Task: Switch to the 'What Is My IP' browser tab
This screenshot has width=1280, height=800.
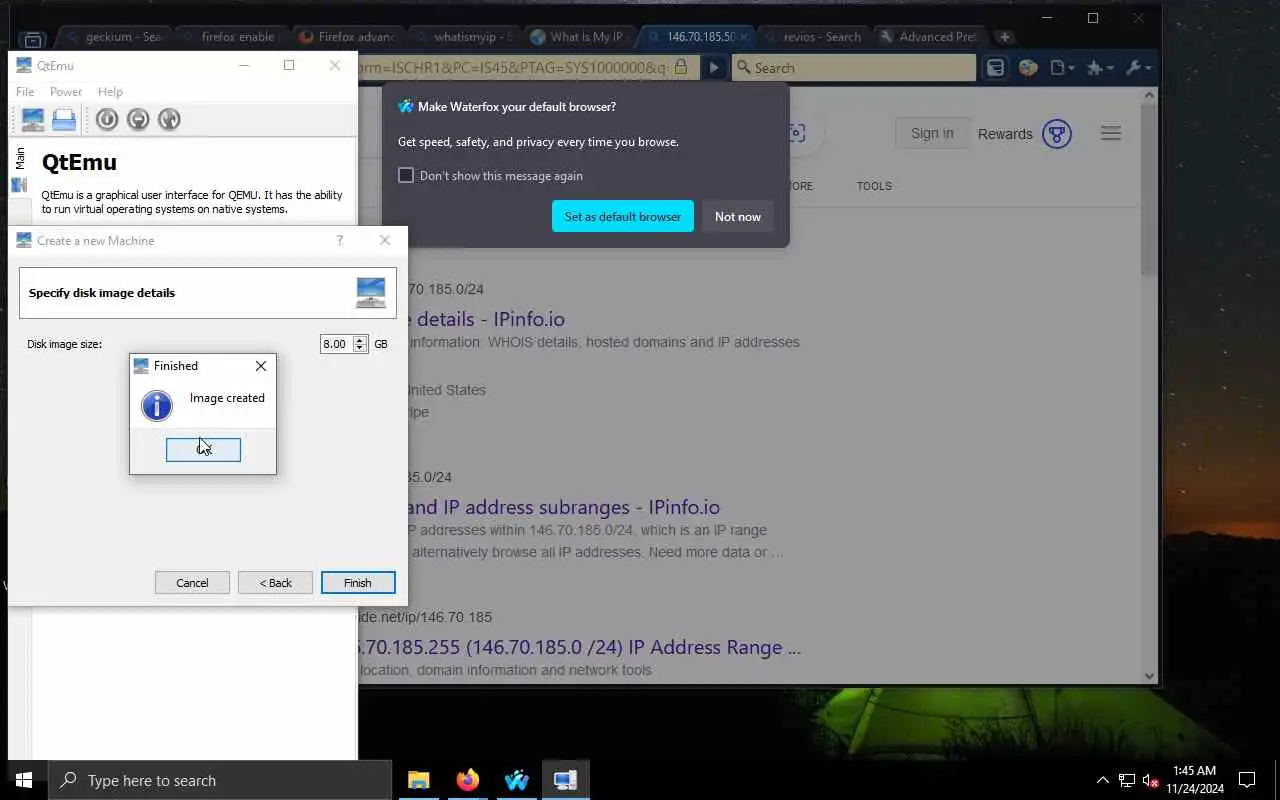Action: (x=579, y=37)
